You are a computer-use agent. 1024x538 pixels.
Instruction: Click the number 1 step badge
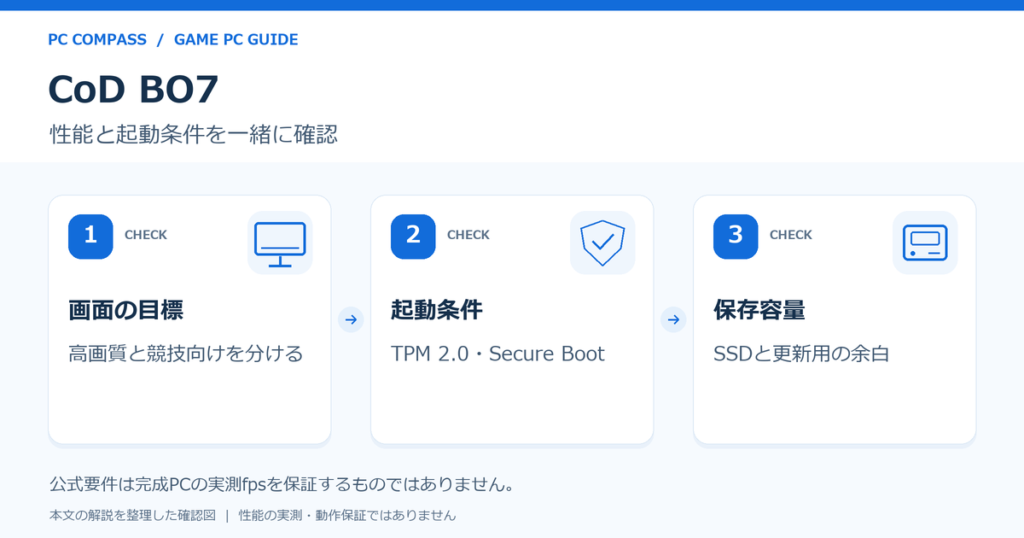click(x=90, y=236)
